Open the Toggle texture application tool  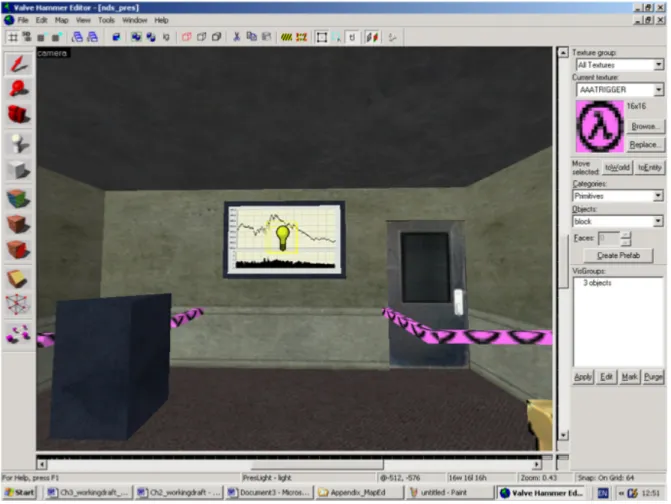coord(18,198)
